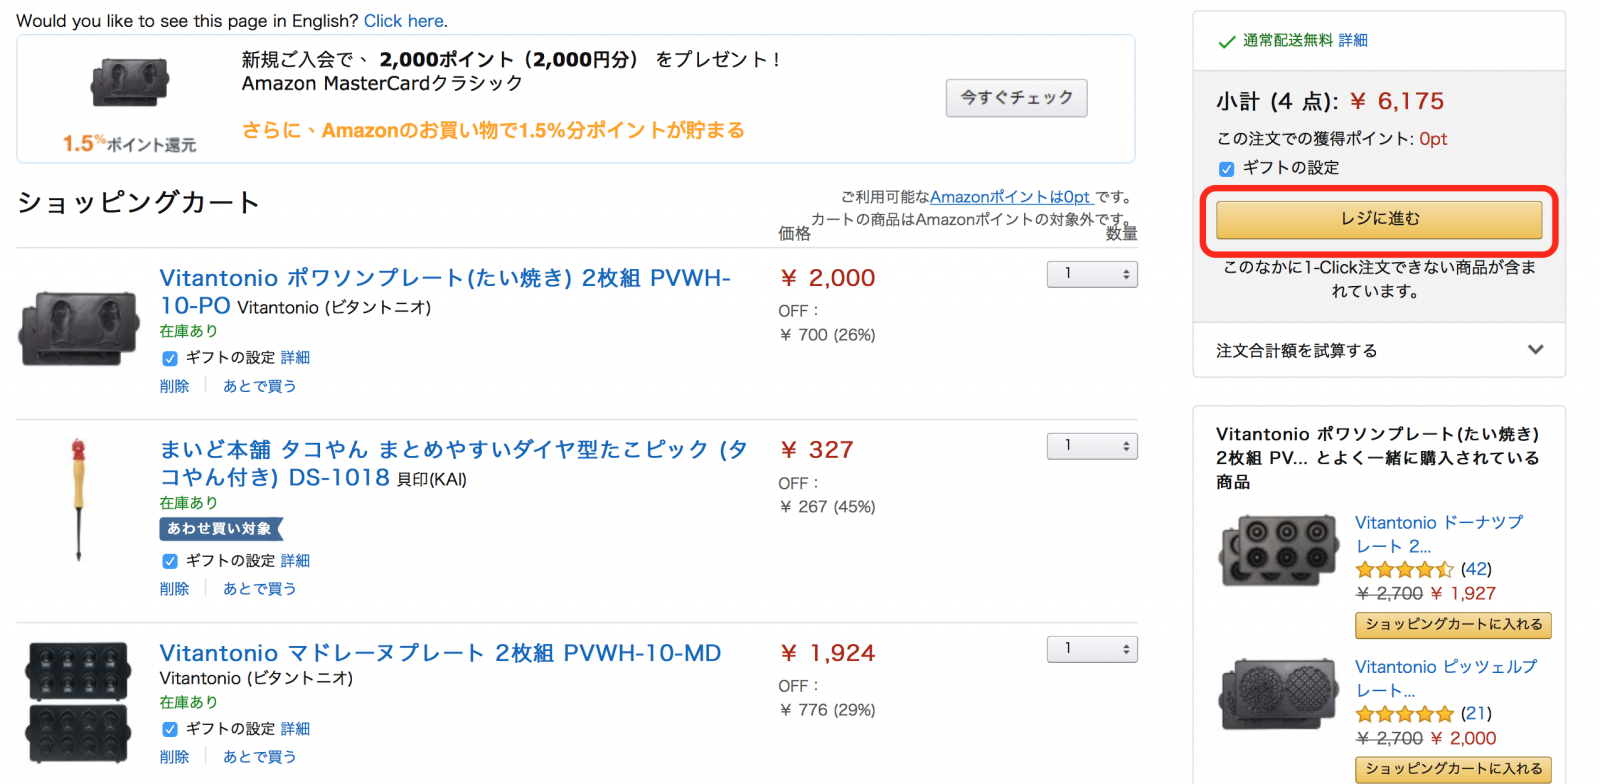The width and height of the screenshot is (1600, 784).
Task: Expand the order total estimate section
Action: click(1379, 350)
